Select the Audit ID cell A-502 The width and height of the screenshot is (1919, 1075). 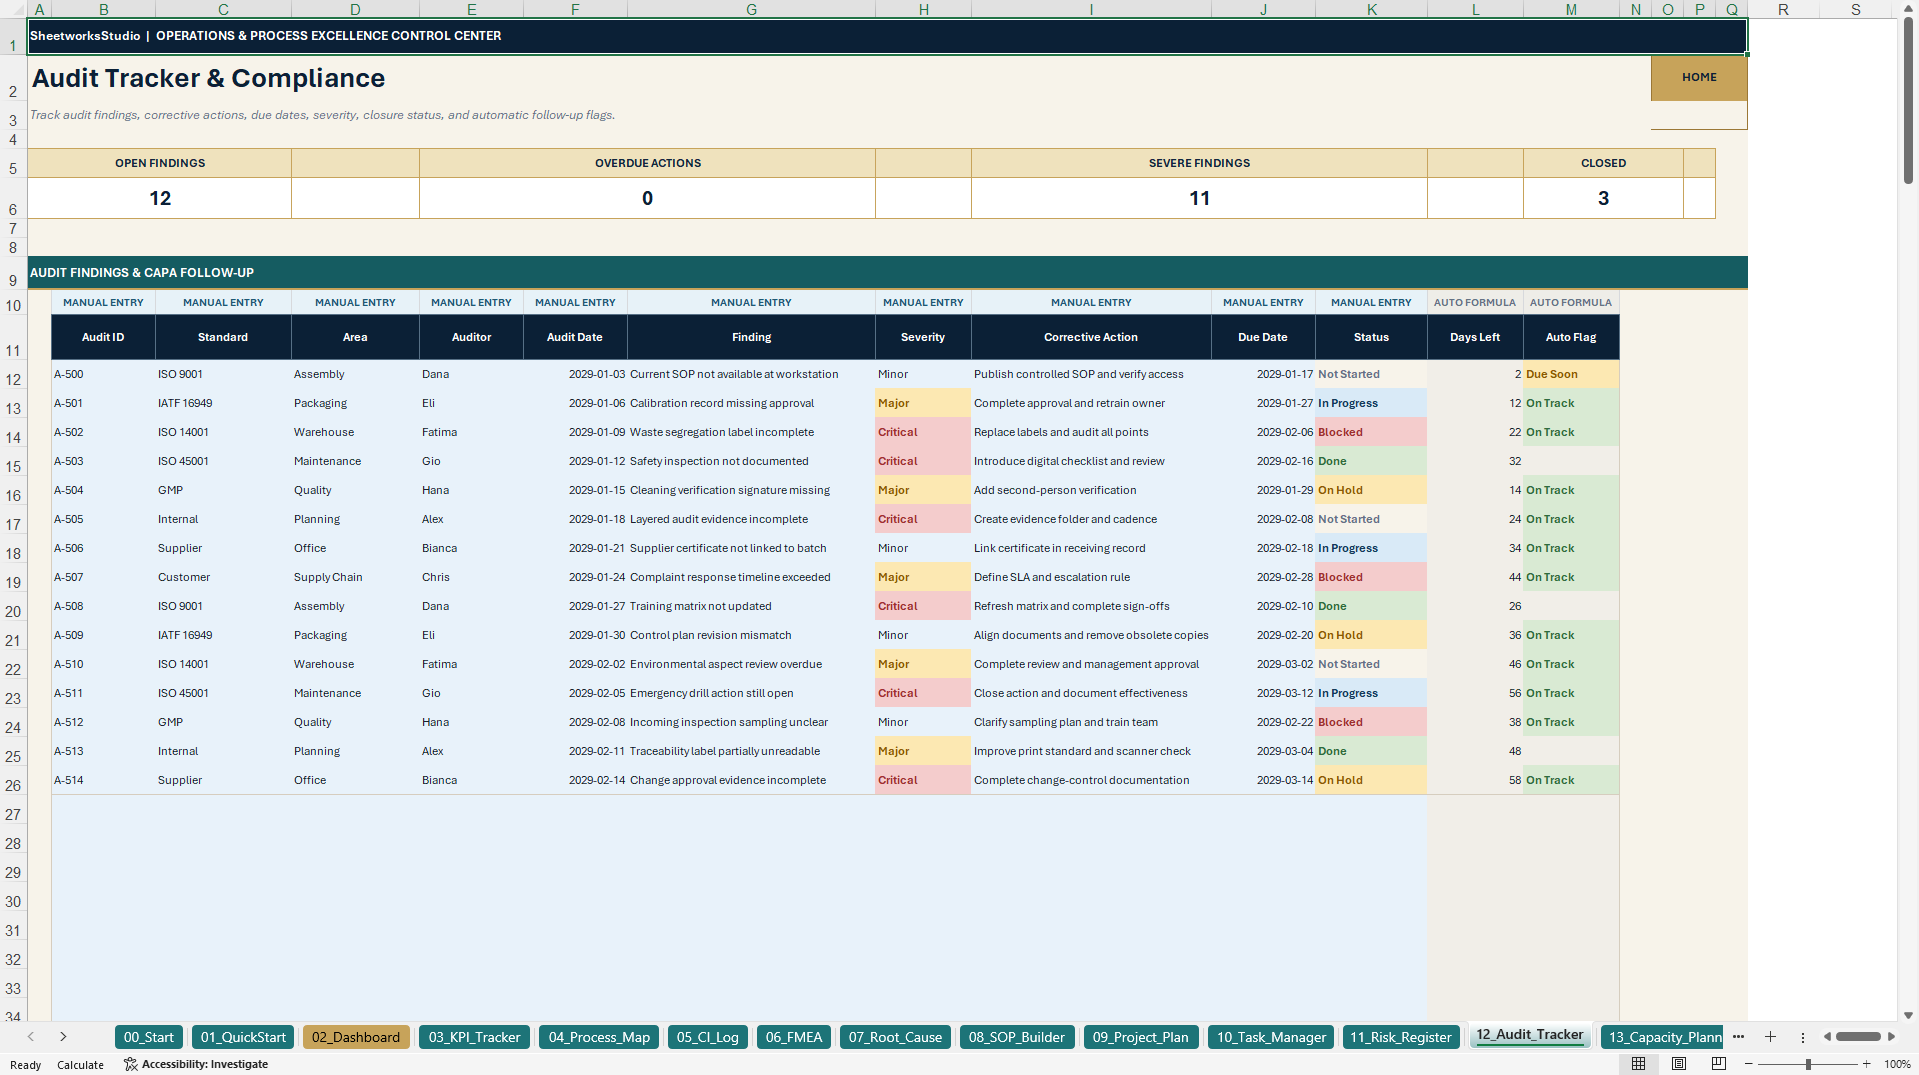103,432
